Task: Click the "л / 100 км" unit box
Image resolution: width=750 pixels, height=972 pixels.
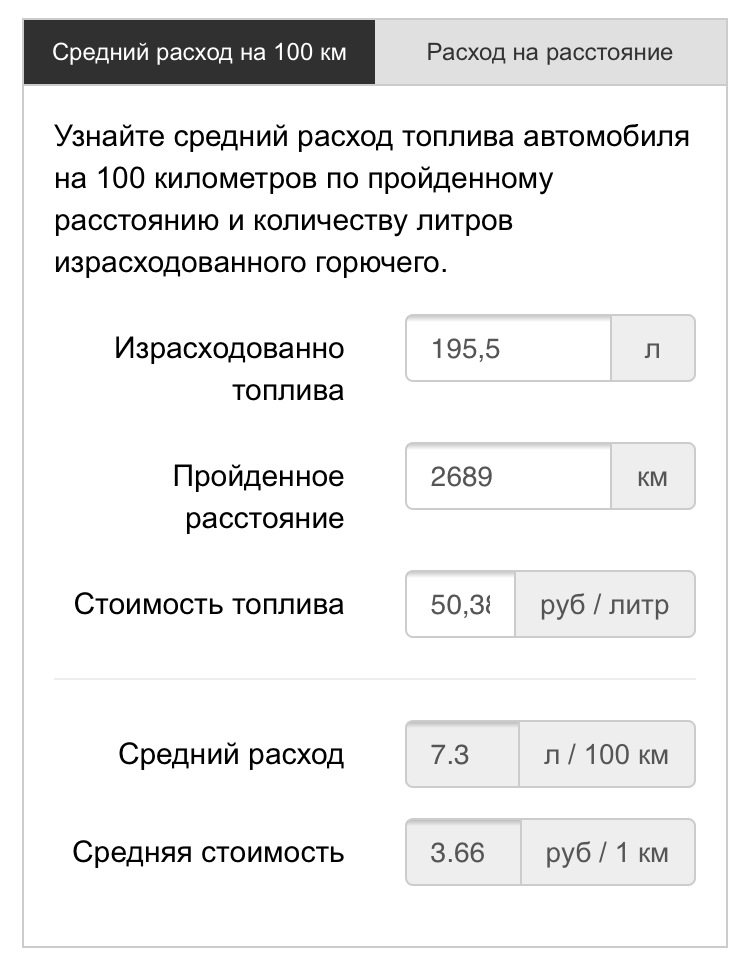Action: [606, 754]
